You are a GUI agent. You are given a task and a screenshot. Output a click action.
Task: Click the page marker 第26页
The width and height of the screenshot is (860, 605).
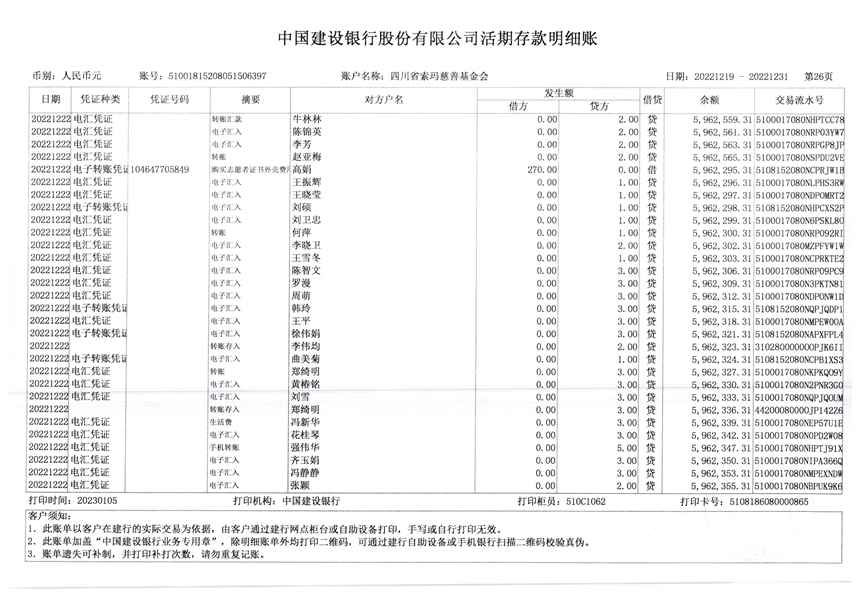818,77
